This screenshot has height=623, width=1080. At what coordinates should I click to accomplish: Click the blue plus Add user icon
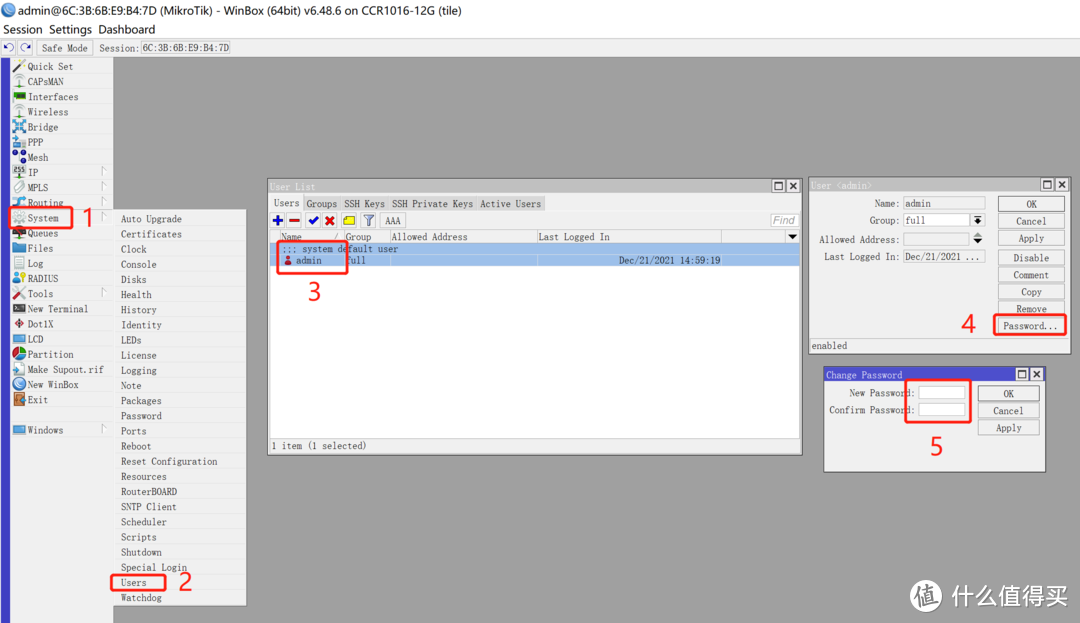tap(279, 220)
